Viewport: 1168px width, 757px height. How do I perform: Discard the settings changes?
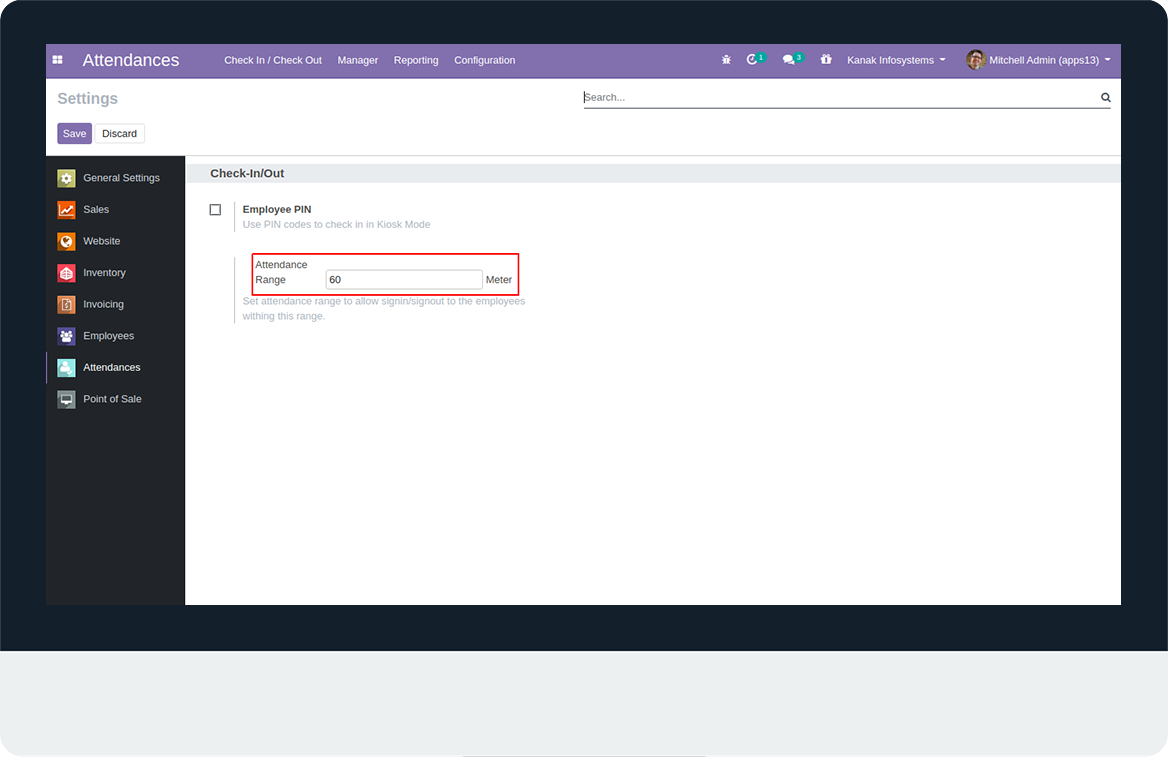click(119, 133)
